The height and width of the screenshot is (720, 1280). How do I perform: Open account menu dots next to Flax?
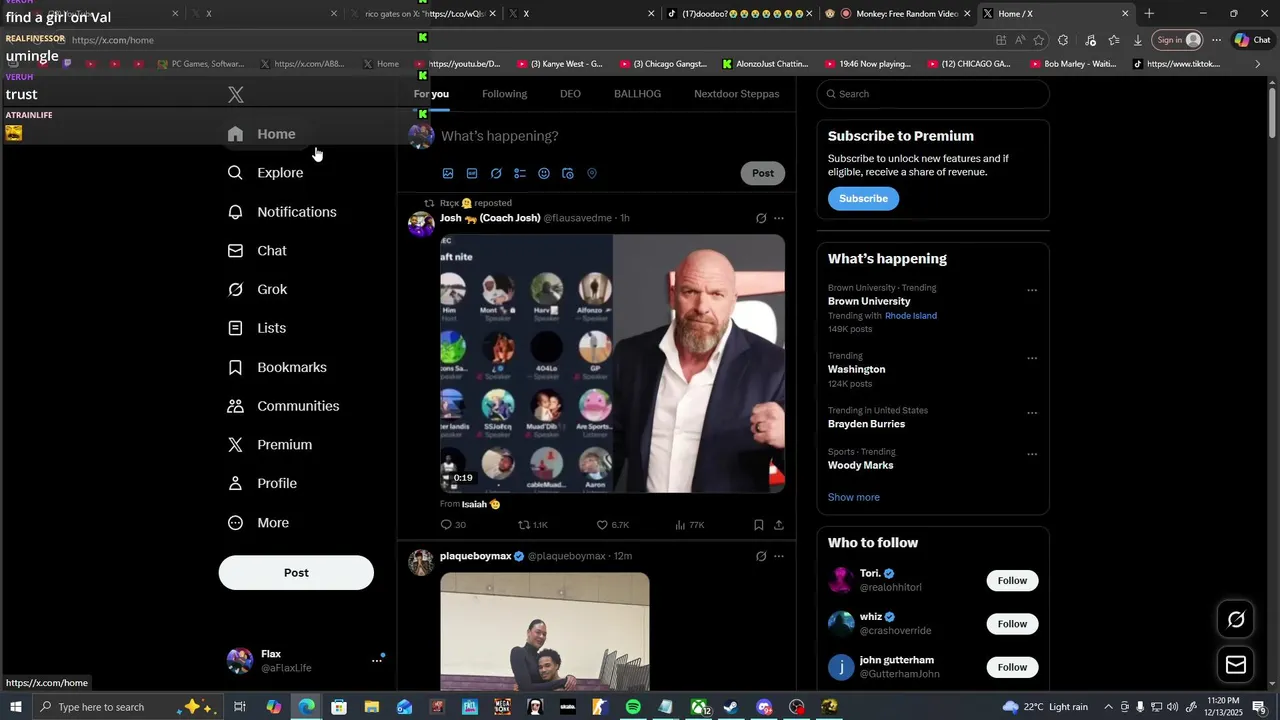(377, 660)
